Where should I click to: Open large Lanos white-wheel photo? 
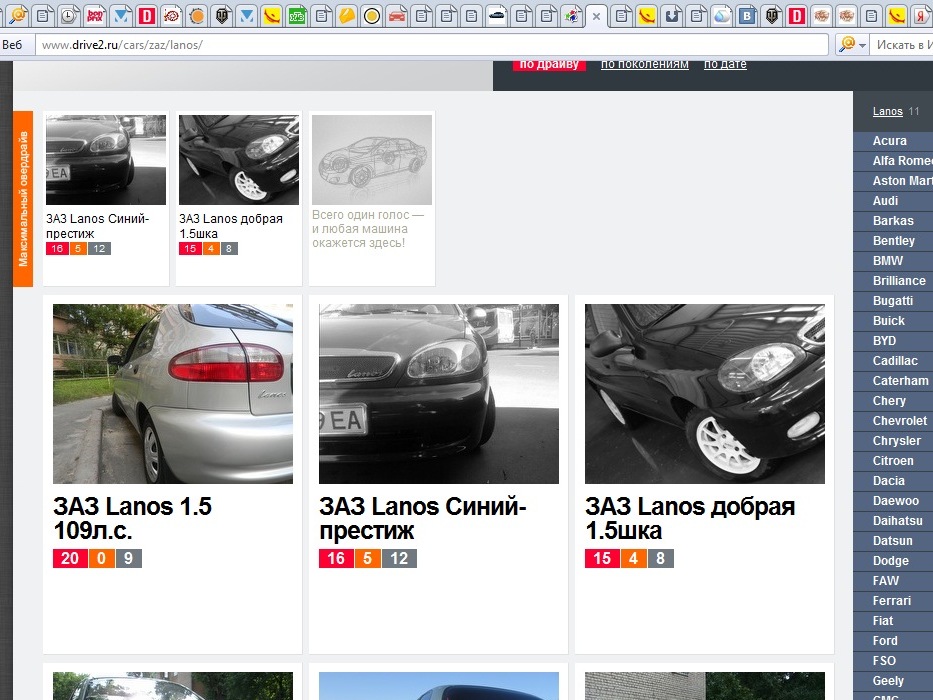coord(705,394)
